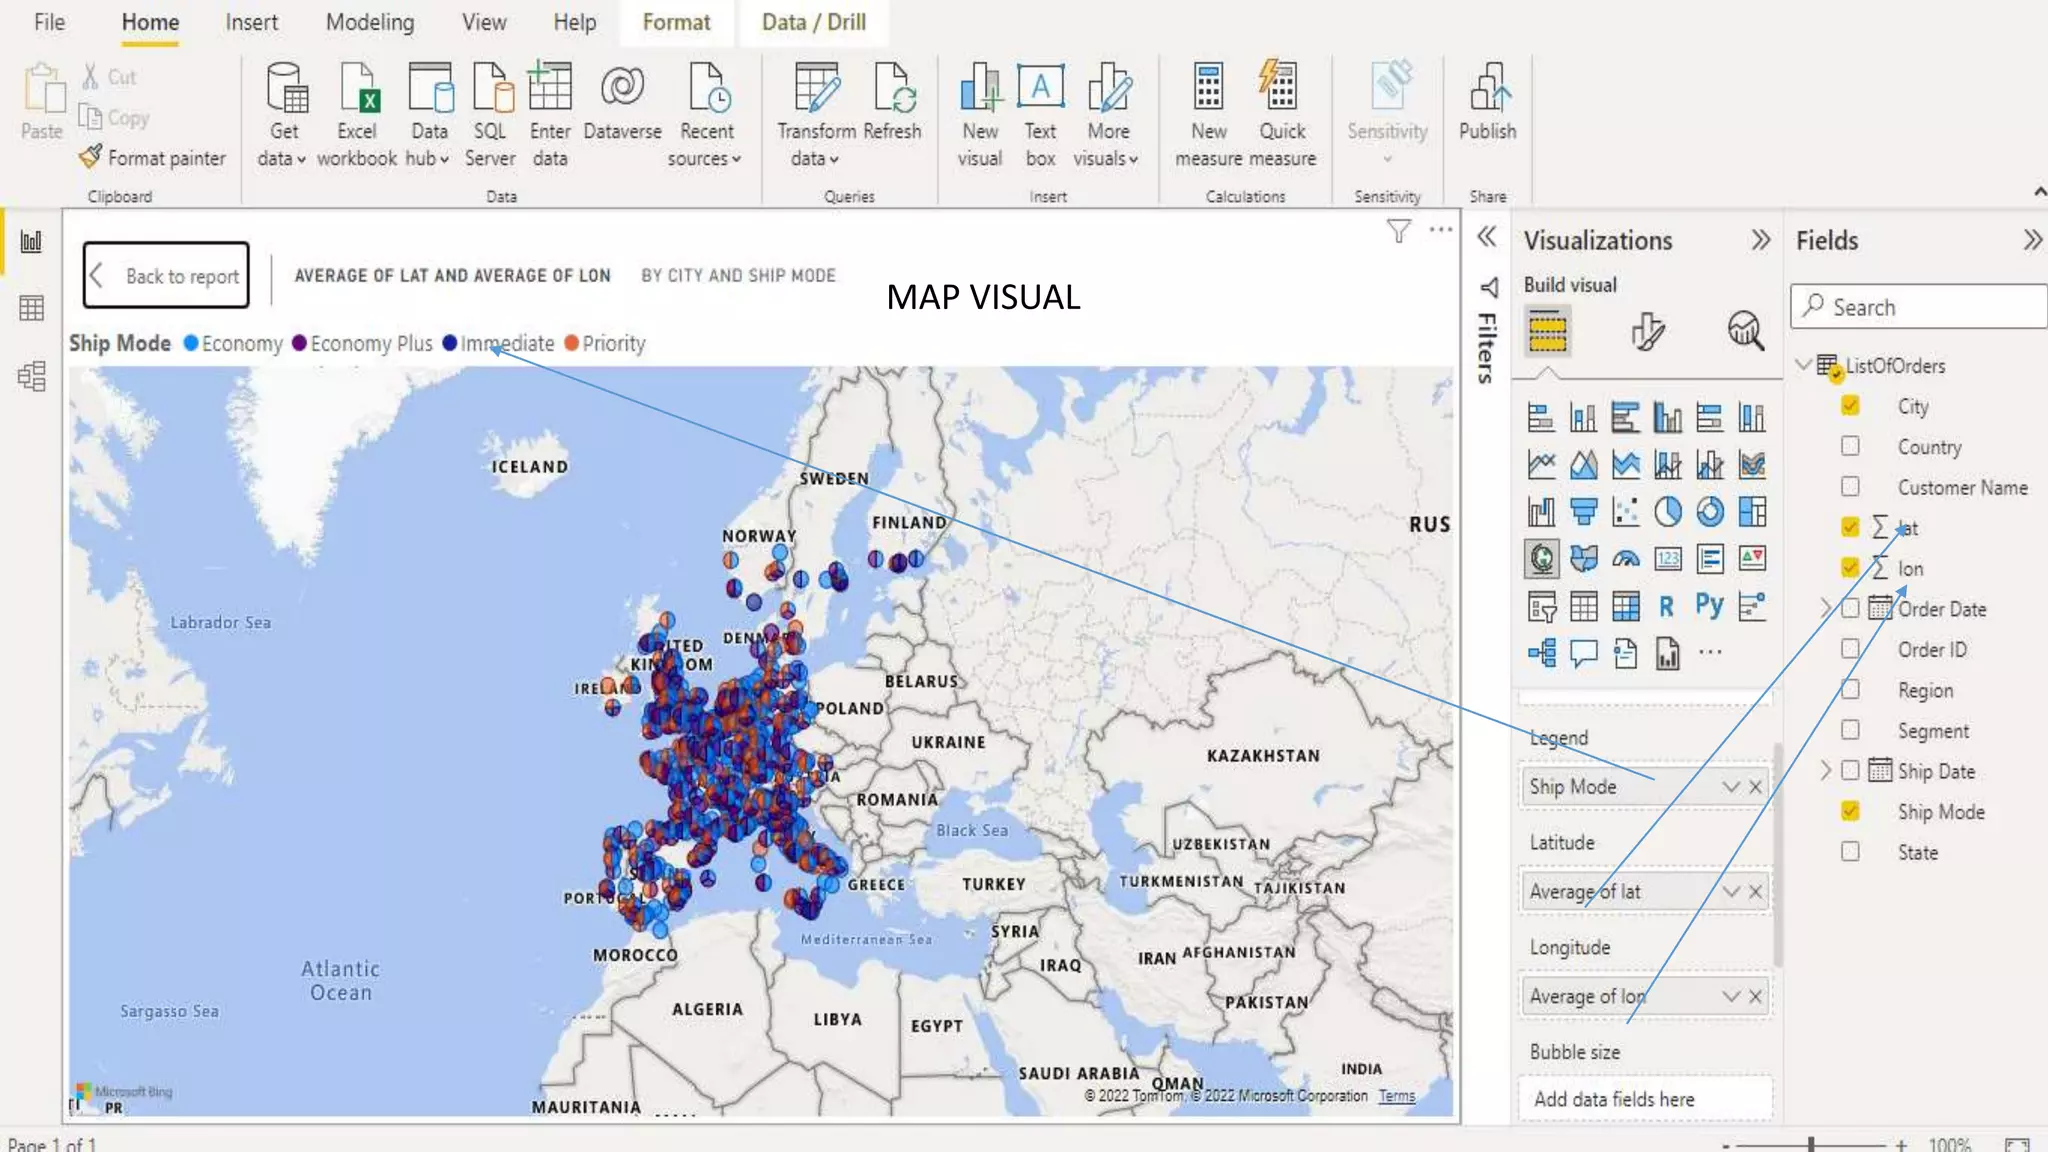The width and height of the screenshot is (2048, 1152).
Task: Select the Donut chart visual icon
Action: (1710, 511)
